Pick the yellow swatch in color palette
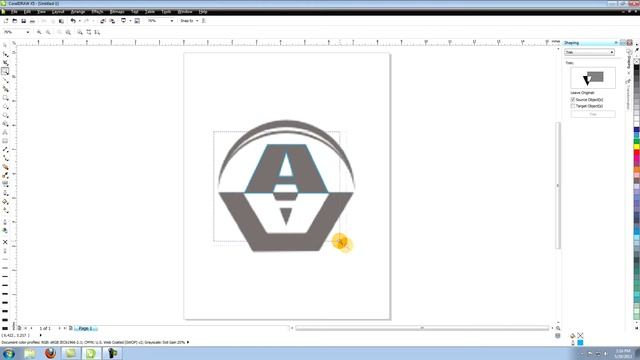Image resolution: width=640 pixels, height=360 pixels. 636,147
